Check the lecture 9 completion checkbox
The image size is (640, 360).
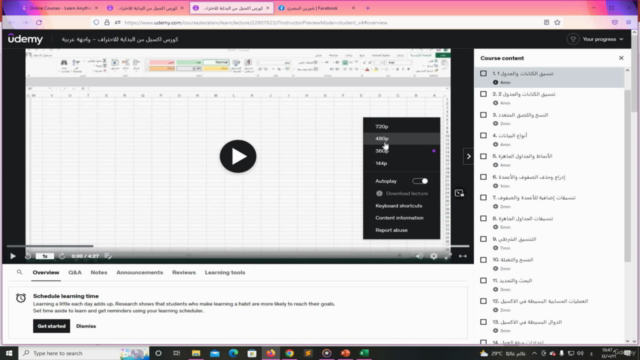pos(483,239)
